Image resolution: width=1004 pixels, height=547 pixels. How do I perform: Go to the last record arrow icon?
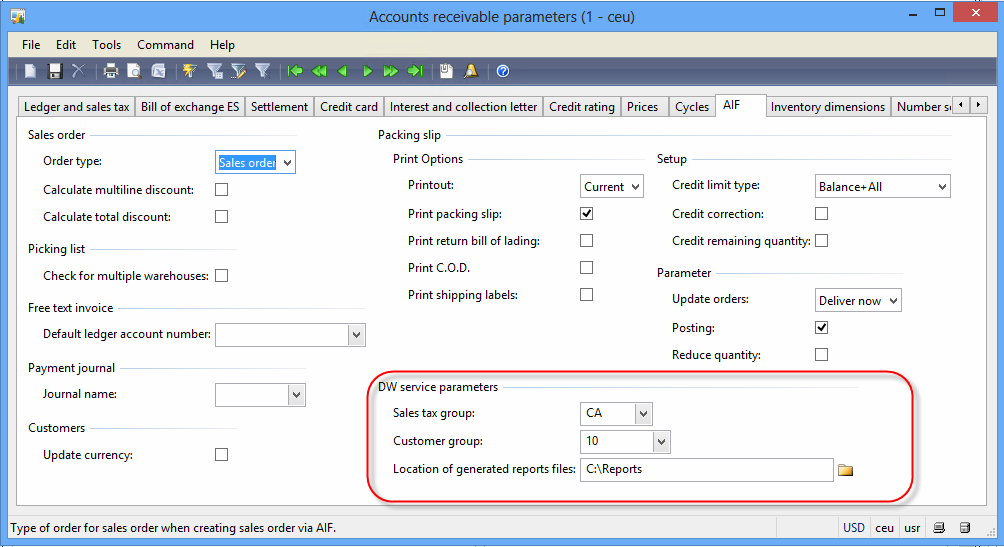[415, 71]
